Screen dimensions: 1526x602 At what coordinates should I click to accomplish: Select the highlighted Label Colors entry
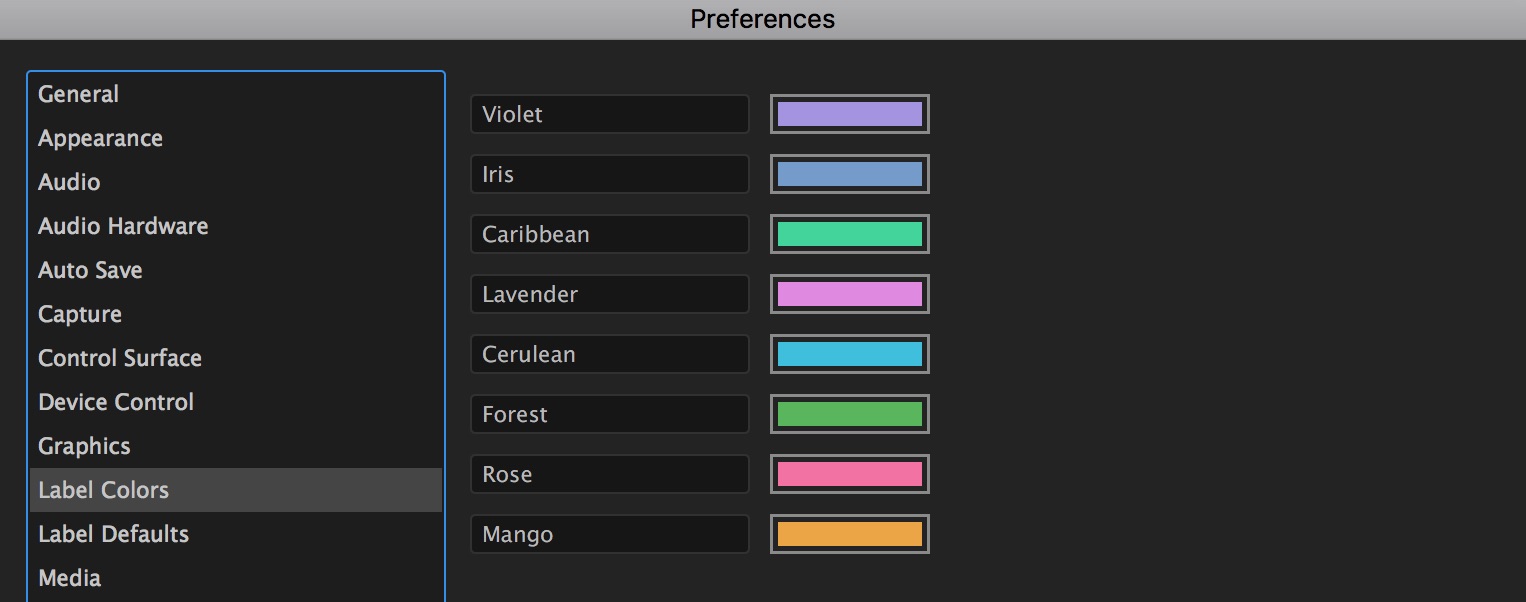[x=236, y=490]
